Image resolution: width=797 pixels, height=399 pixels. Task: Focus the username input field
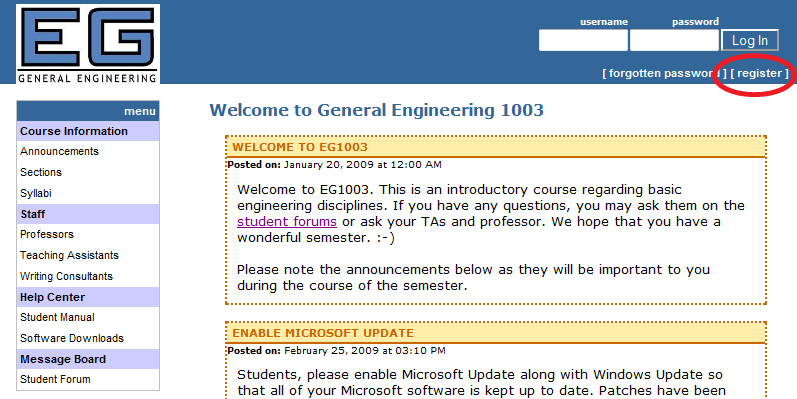[x=583, y=40]
